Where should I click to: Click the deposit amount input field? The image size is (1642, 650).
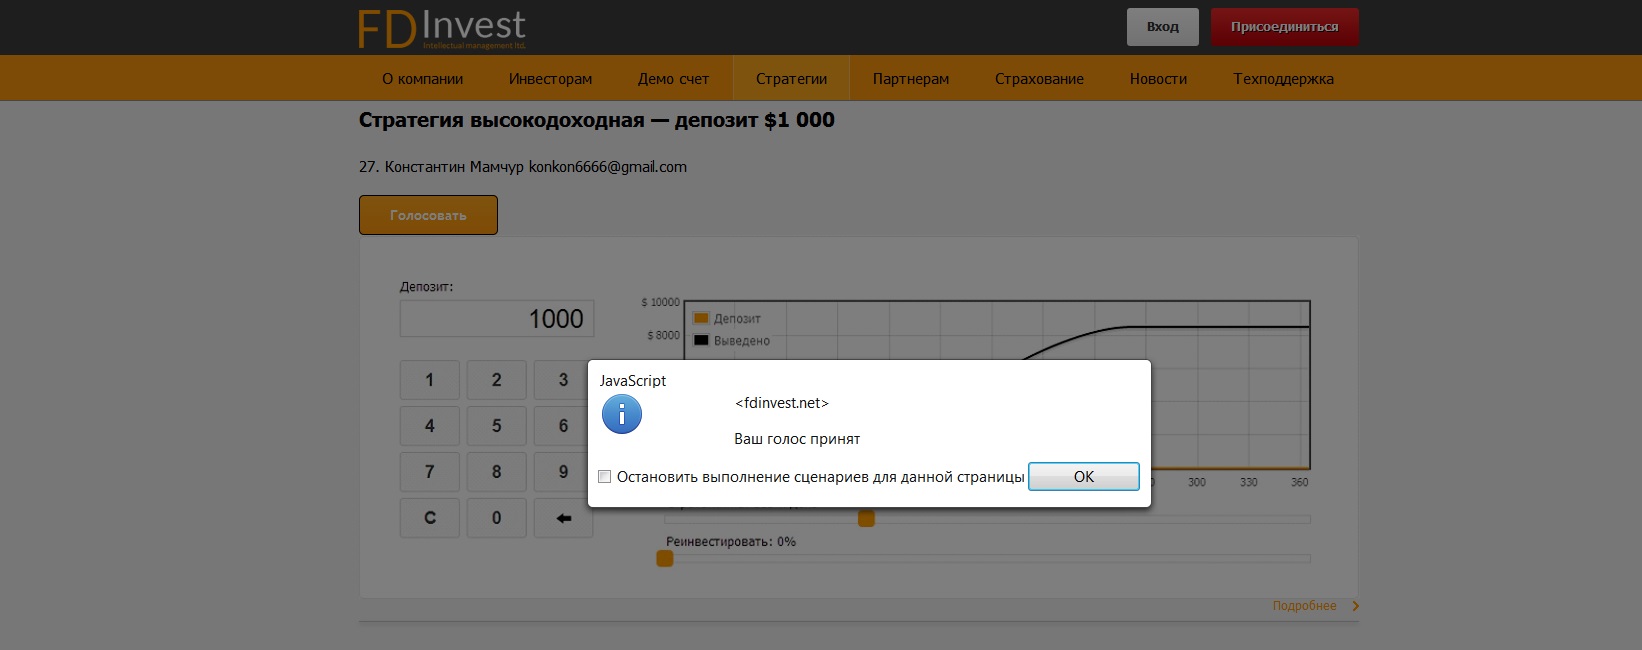(x=497, y=319)
